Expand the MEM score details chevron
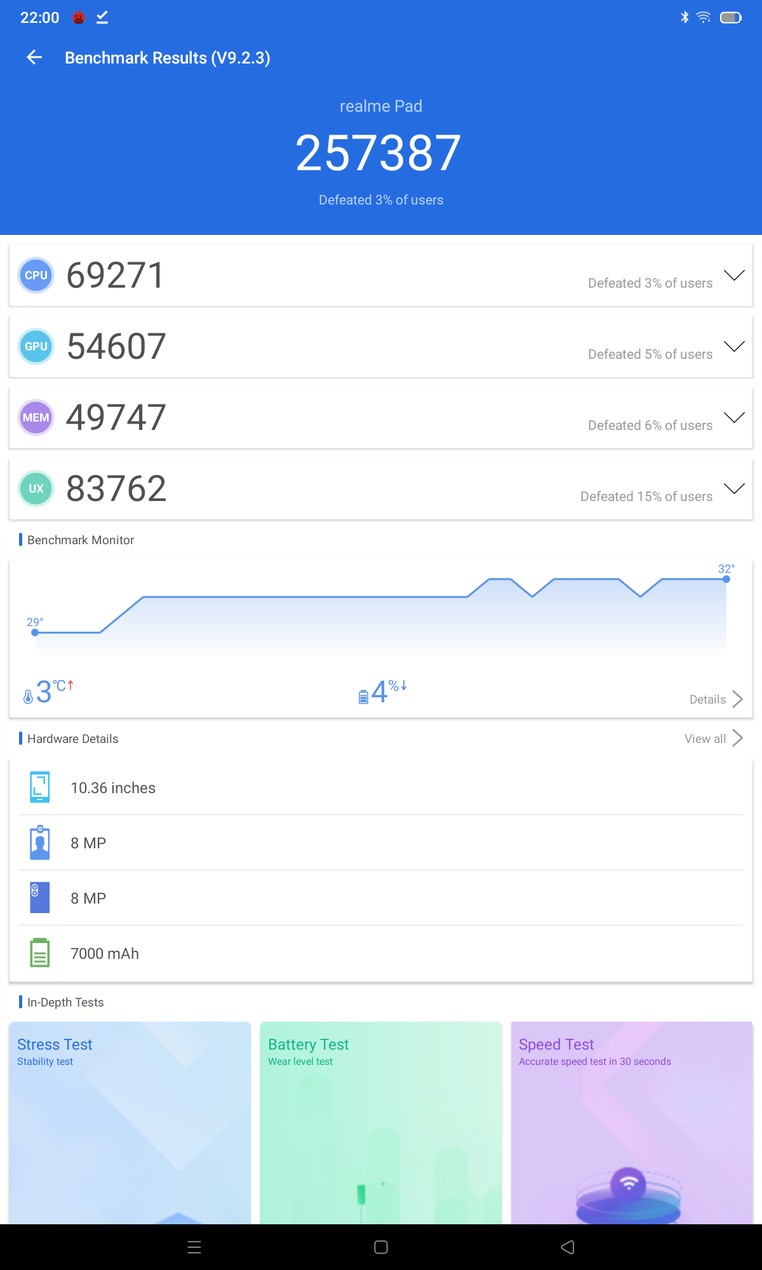762x1270 pixels. pyautogui.click(x=734, y=417)
